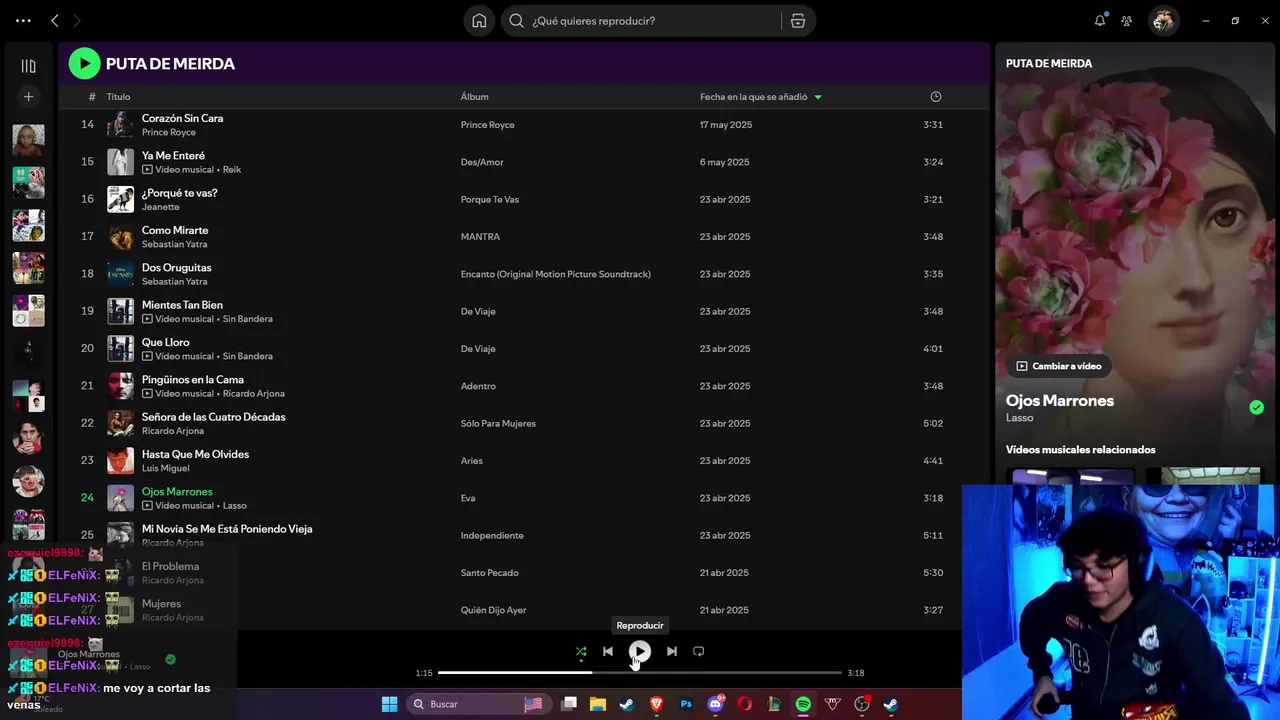Viewport: 1280px width, 720px height.
Task: Click 'Cambiar a video' button
Action: (x=1058, y=366)
